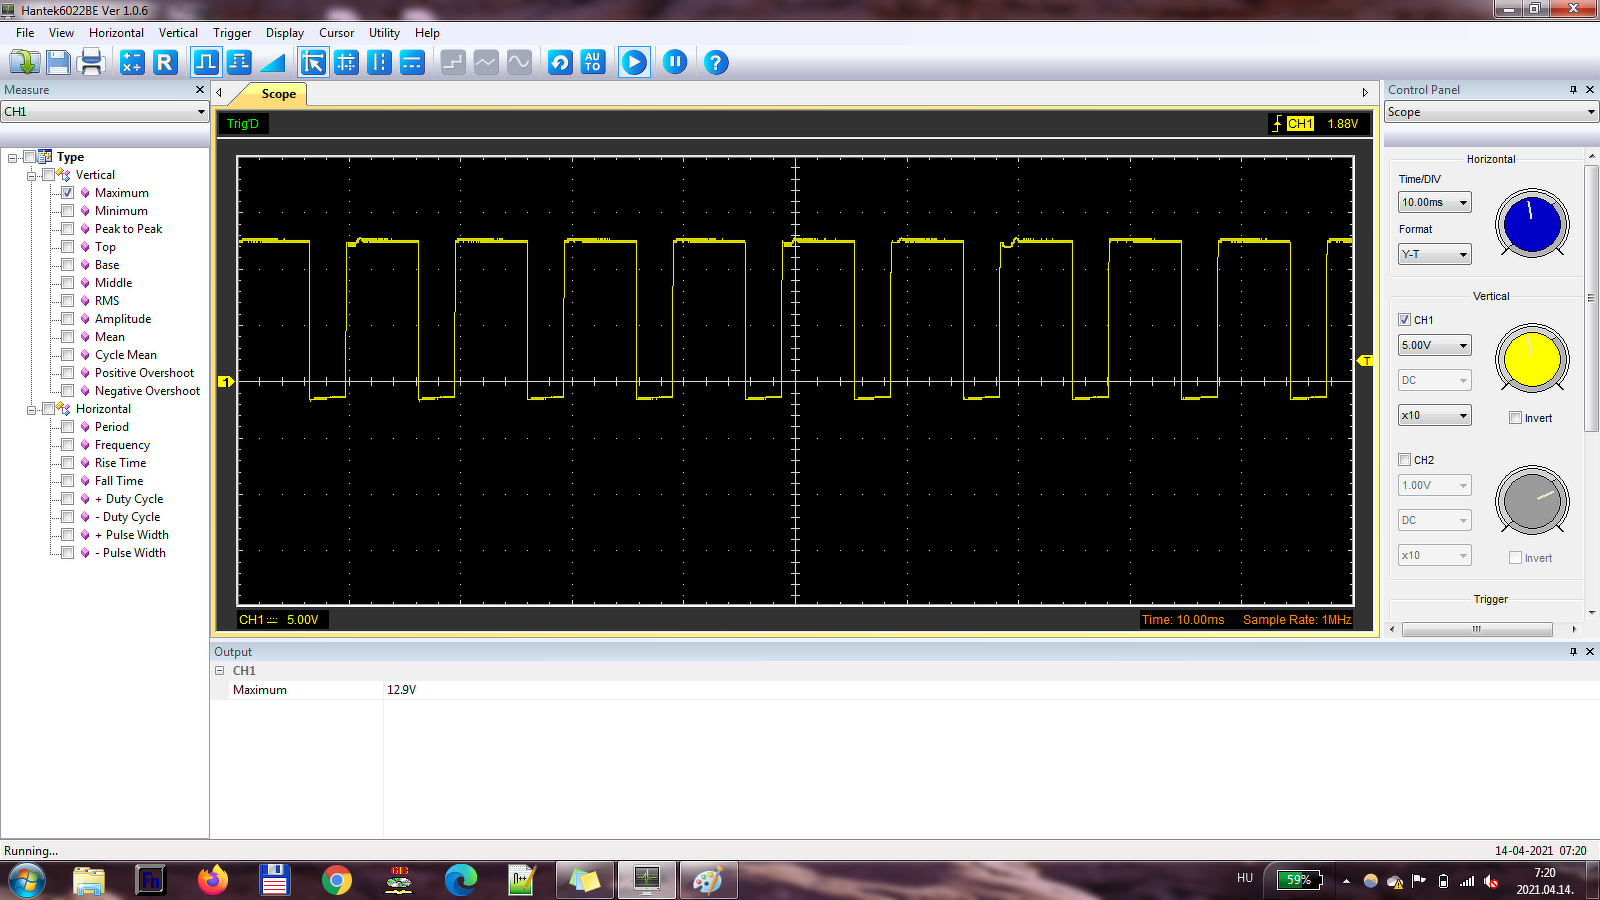Click the Run play toolbar button
The width and height of the screenshot is (1600, 900).
pyautogui.click(x=634, y=62)
